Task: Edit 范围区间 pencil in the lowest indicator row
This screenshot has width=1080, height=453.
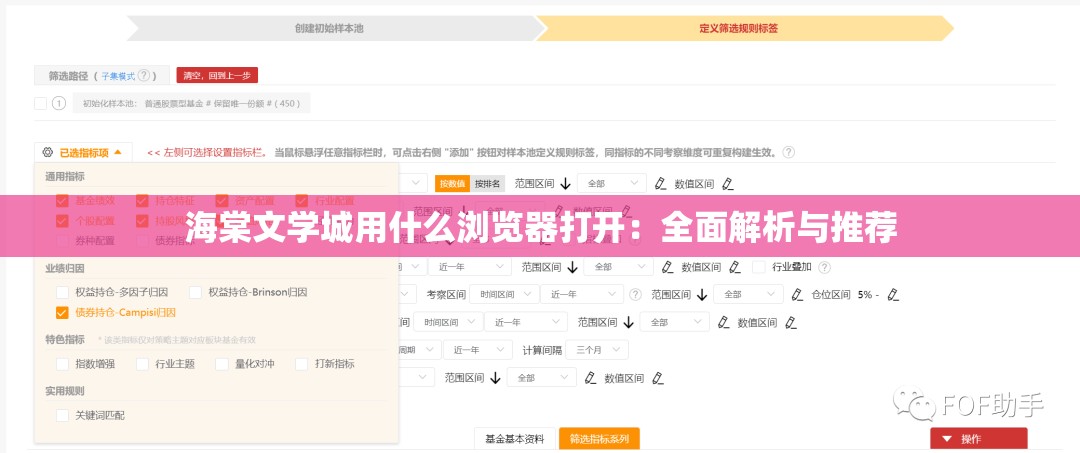Action: pyautogui.click(x=590, y=378)
